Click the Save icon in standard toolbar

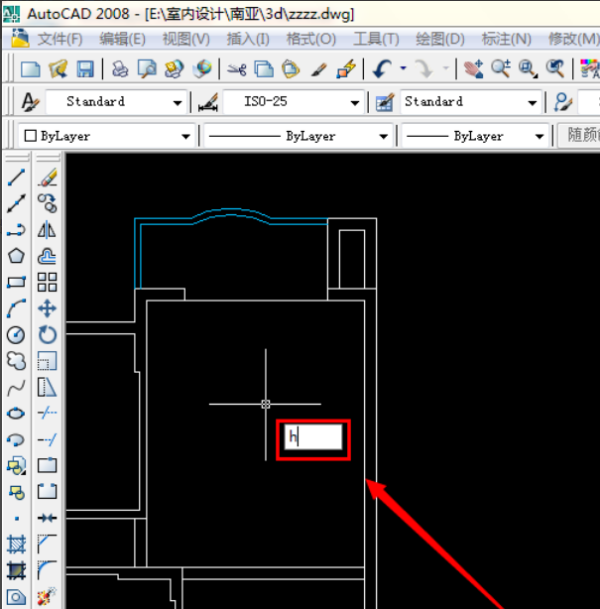85,69
